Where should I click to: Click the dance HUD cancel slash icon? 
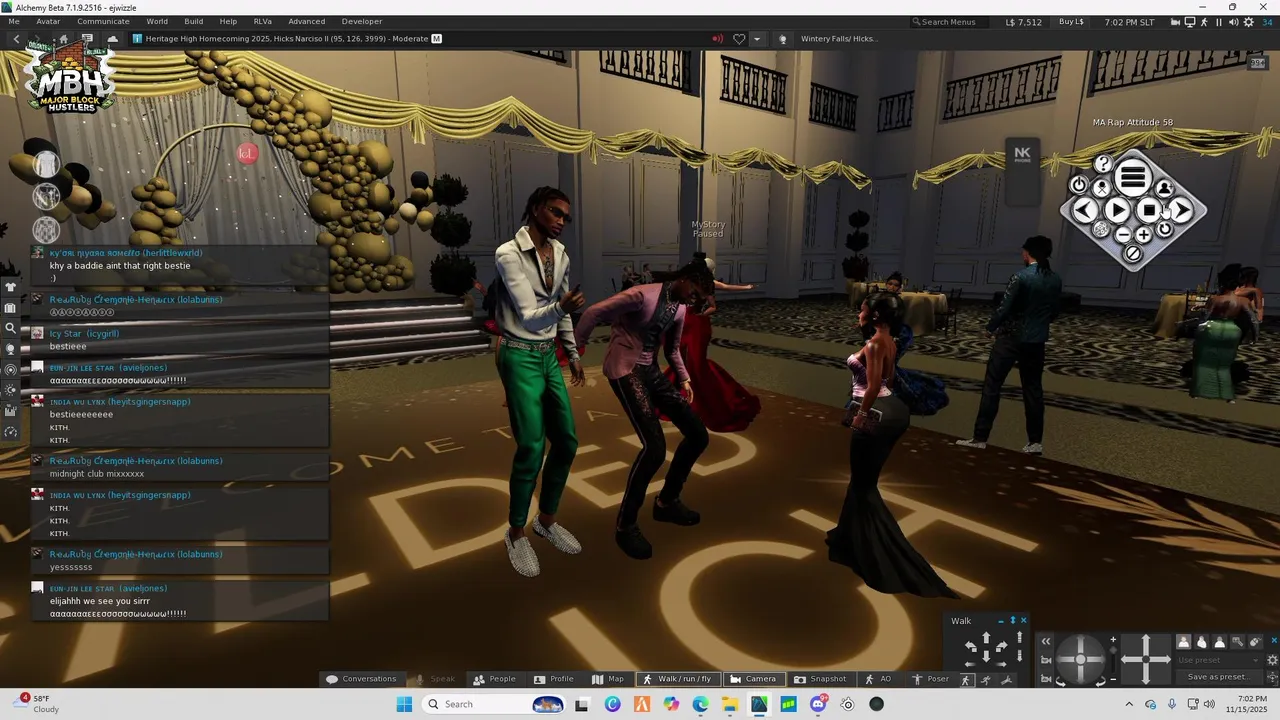[x=1133, y=253]
